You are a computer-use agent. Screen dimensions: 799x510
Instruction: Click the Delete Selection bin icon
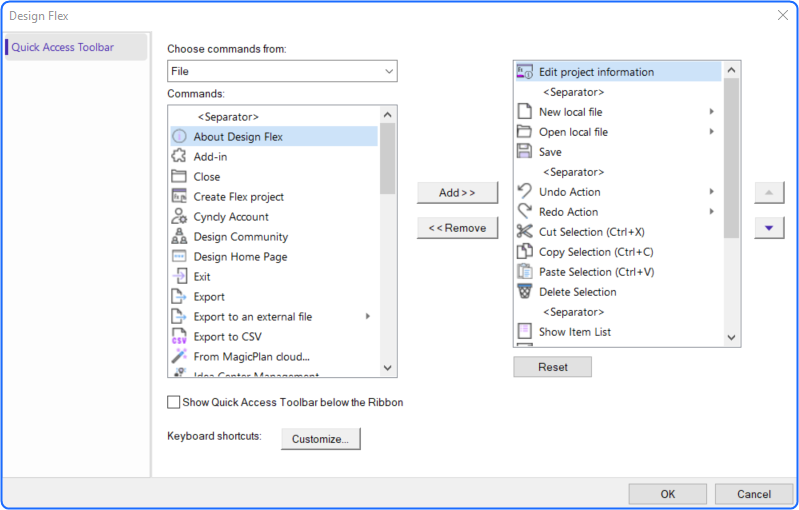[x=525, y=291]
